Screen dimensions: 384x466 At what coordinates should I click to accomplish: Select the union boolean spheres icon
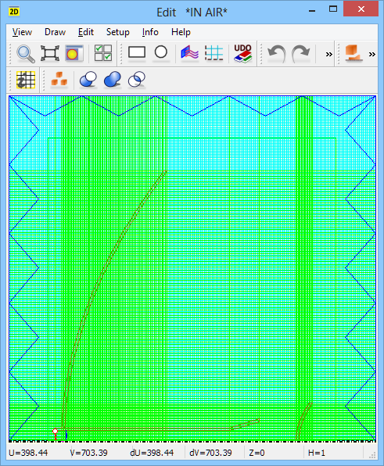click(x=113, y=80)
